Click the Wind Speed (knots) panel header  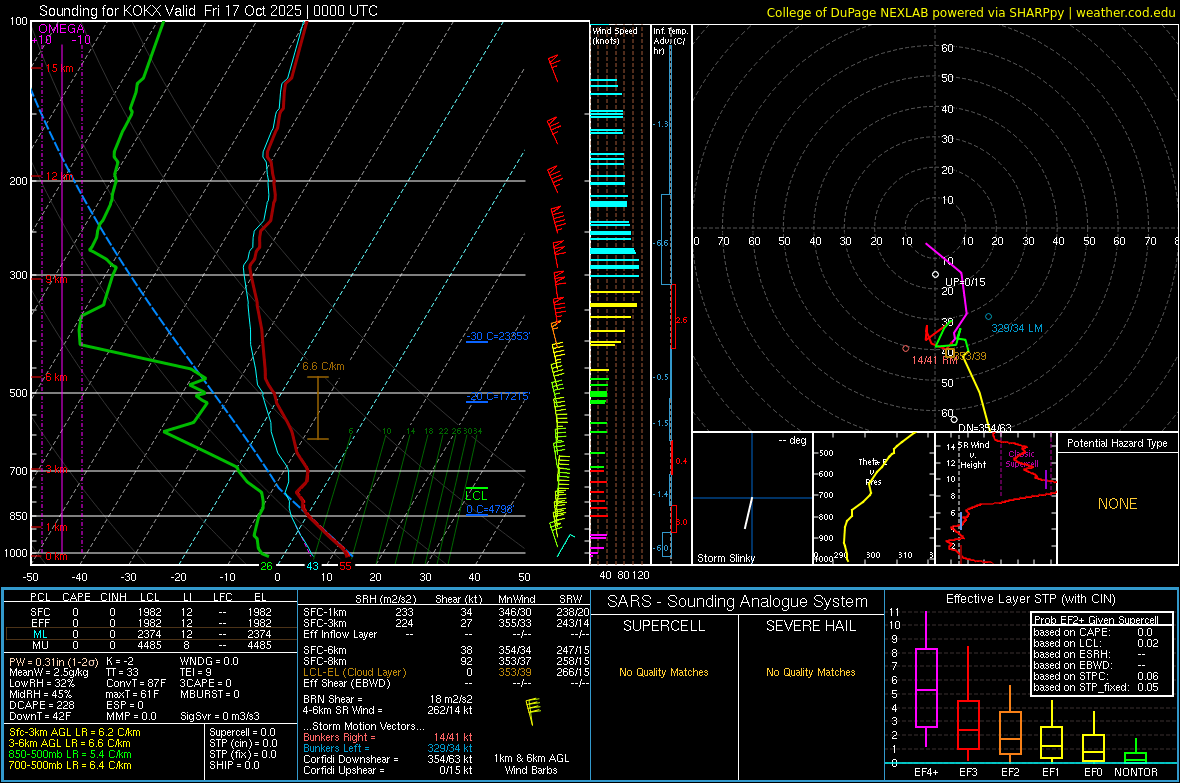tap(614, 35)
